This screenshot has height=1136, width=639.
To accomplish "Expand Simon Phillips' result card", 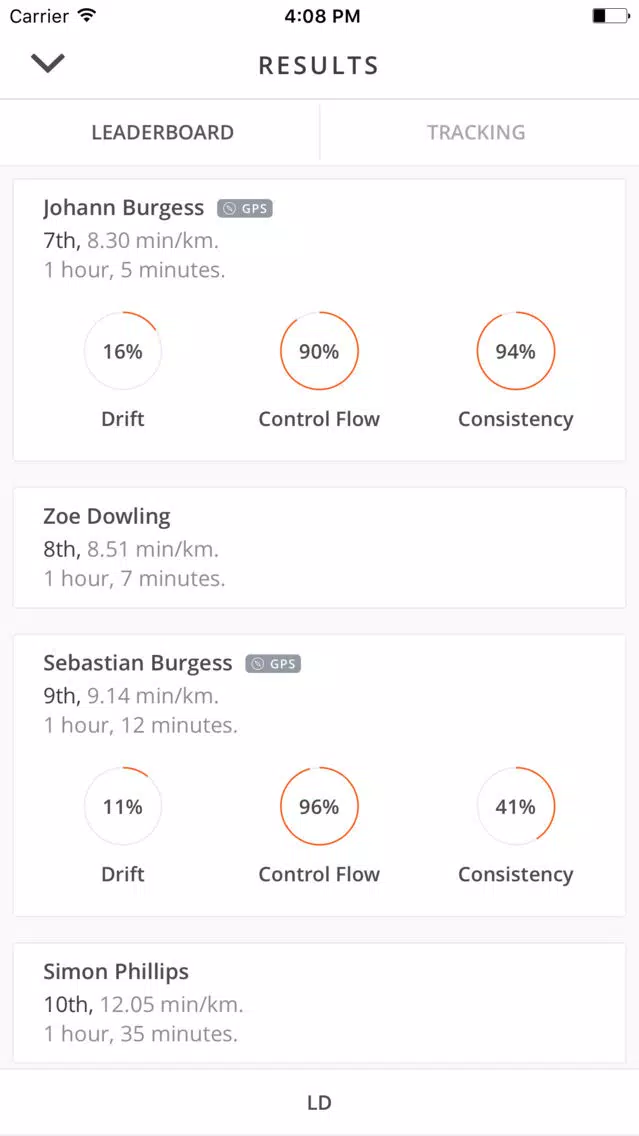I will point(320,1003).
